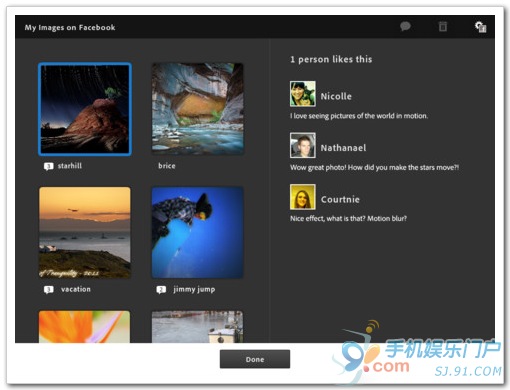510x390 pixels.
Task: Click comment 'Nice effect, what is that?'
Action: [348, 219]
